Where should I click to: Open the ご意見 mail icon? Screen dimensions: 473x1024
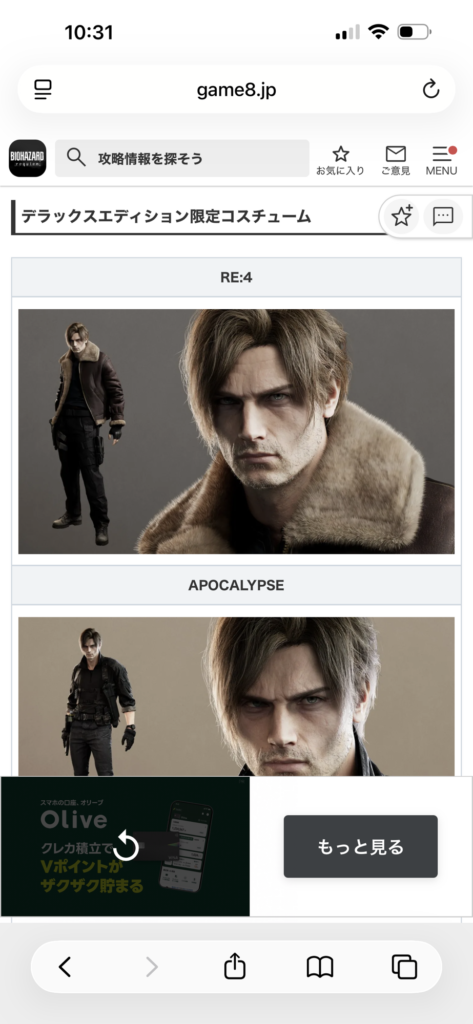tap(395, 154)
